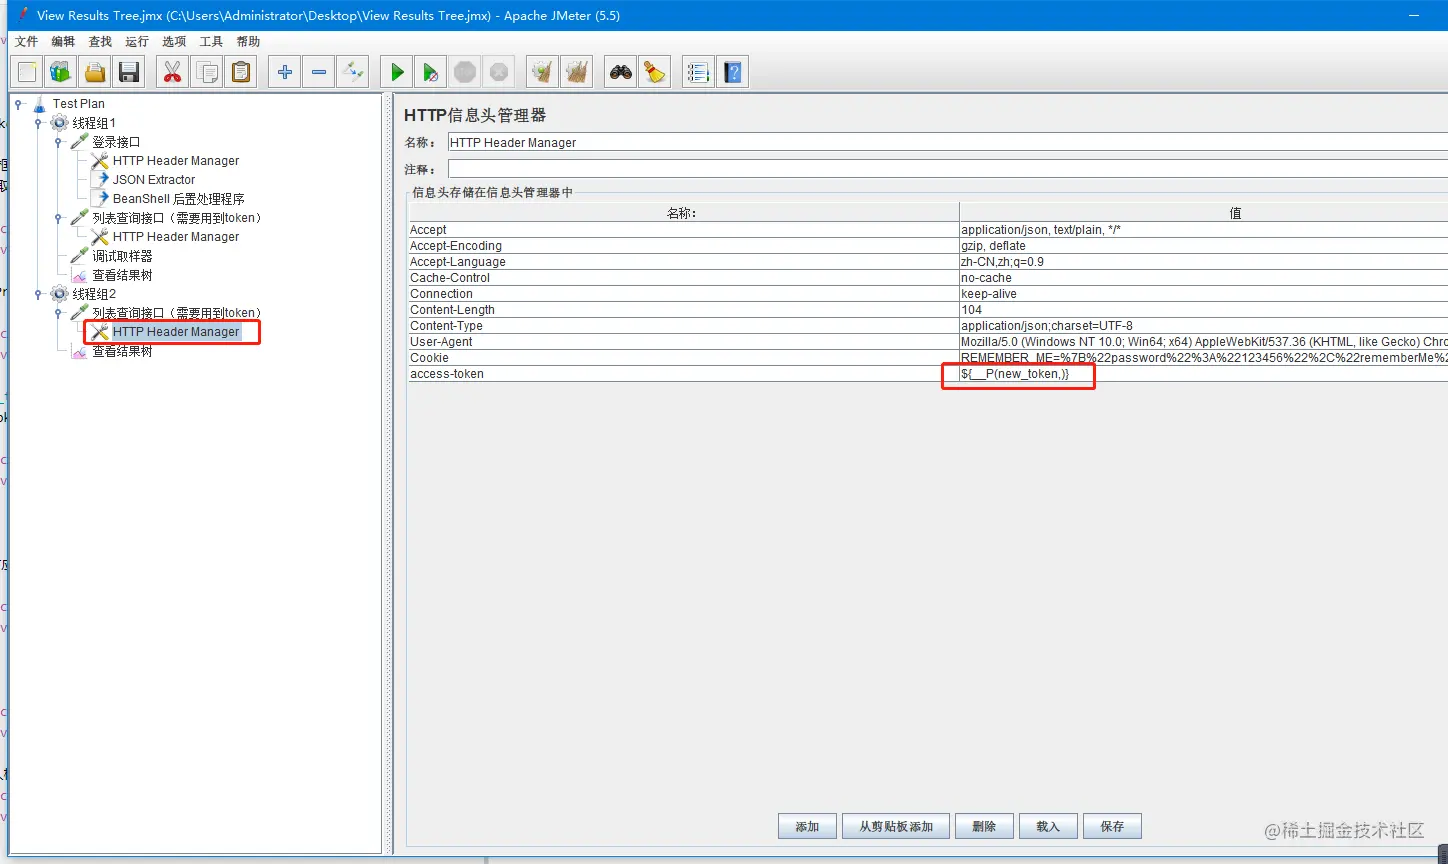Focus the 名称 field containing HTTP Header Manager
The height and width of the screenshot is (864, 1448).
pos(947,143)
